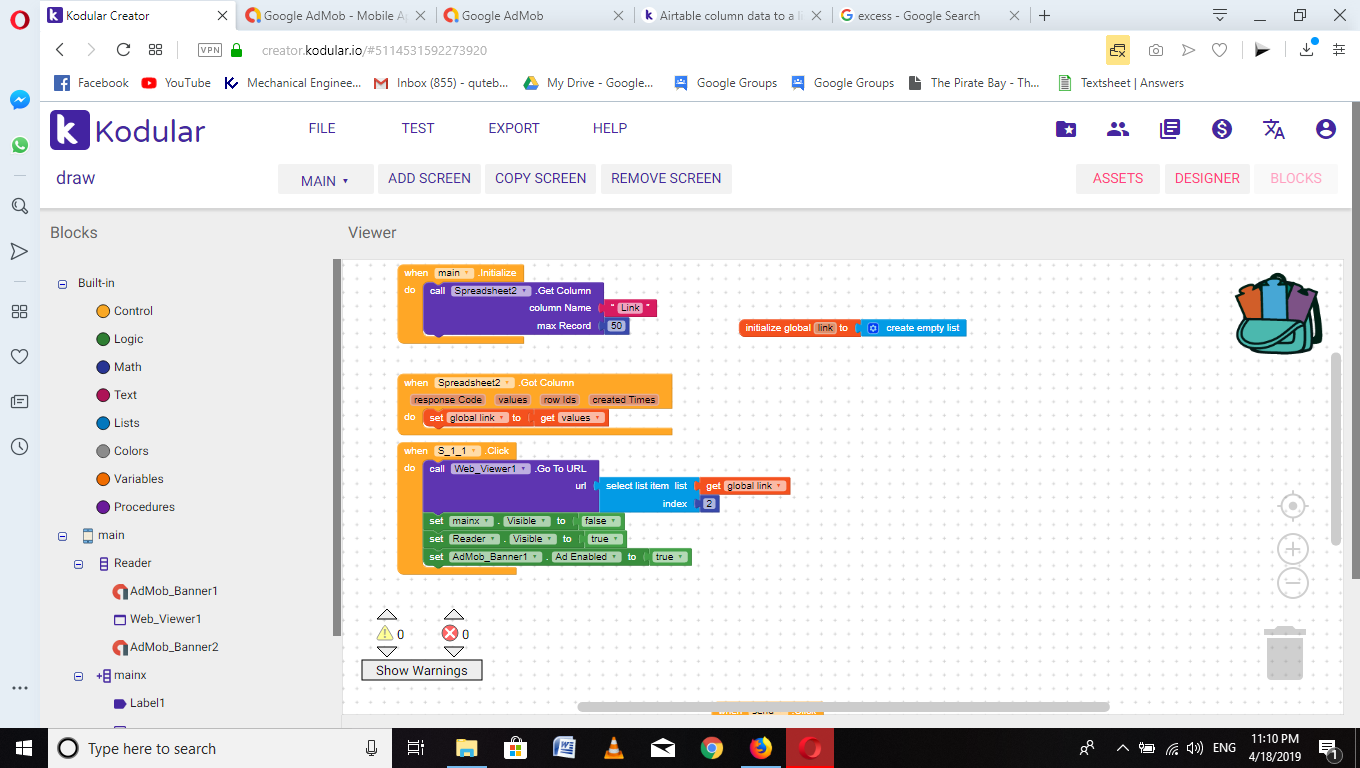
Task: Click the viewer vertical scrollbar
Action: pyautogui.click(x=1336, y=448)
